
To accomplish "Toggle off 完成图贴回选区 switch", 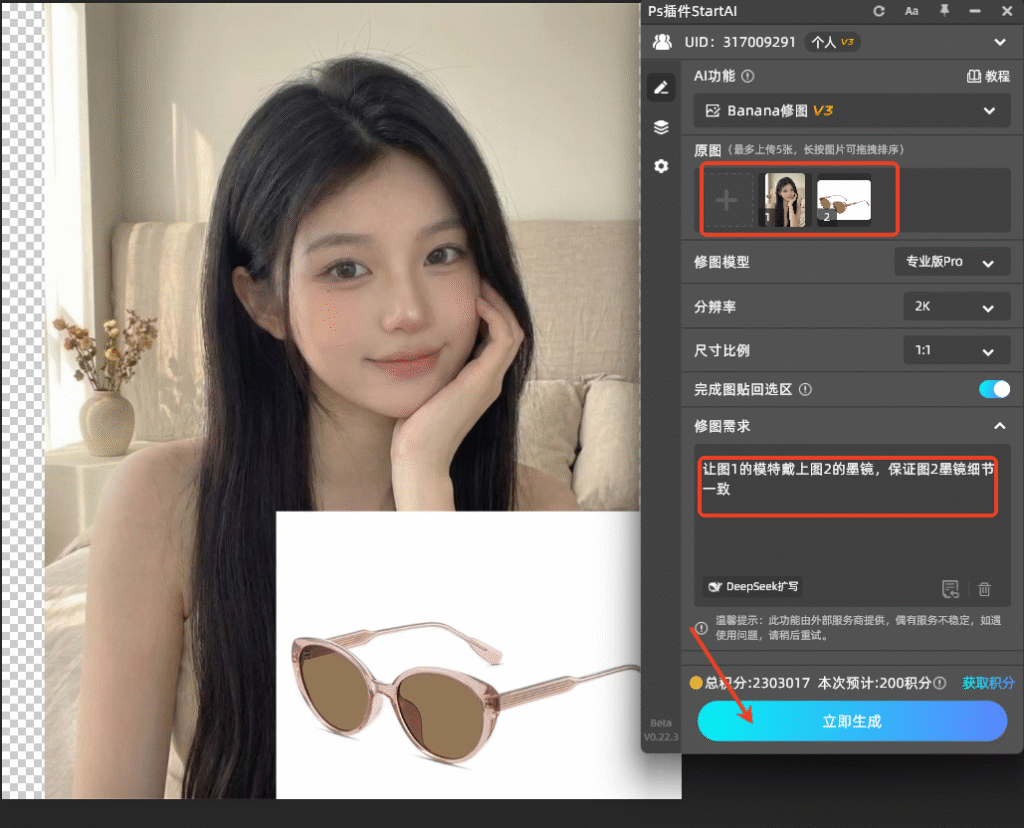I will pos(995,389).
